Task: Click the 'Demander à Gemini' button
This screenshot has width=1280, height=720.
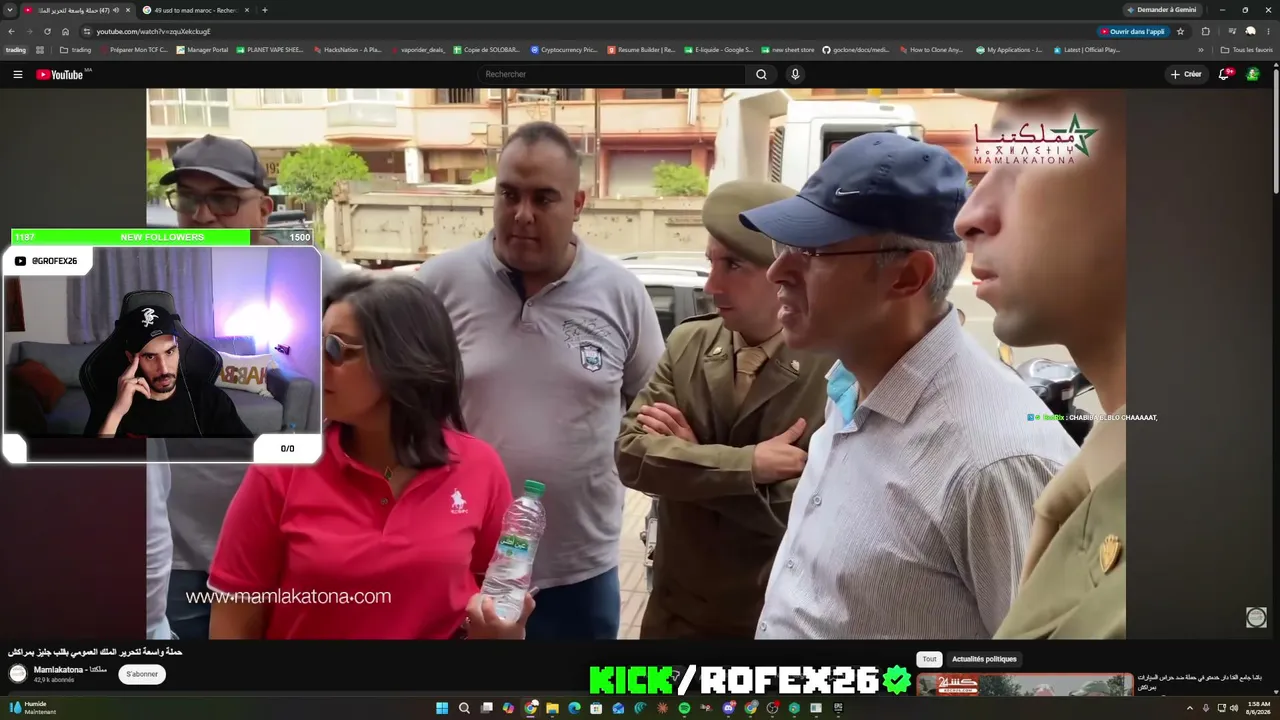Action: point(1161,10)
